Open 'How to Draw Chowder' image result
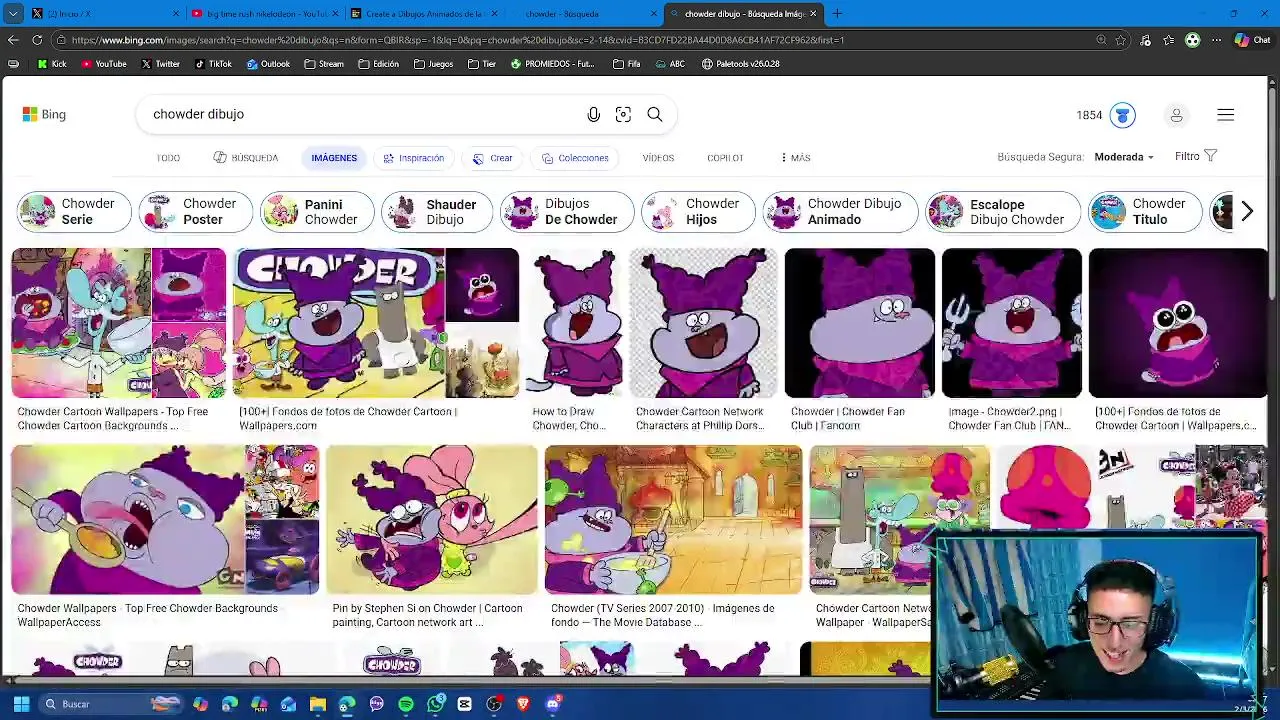The width and height of the screenshot is (1280, 720). [575, 323]
